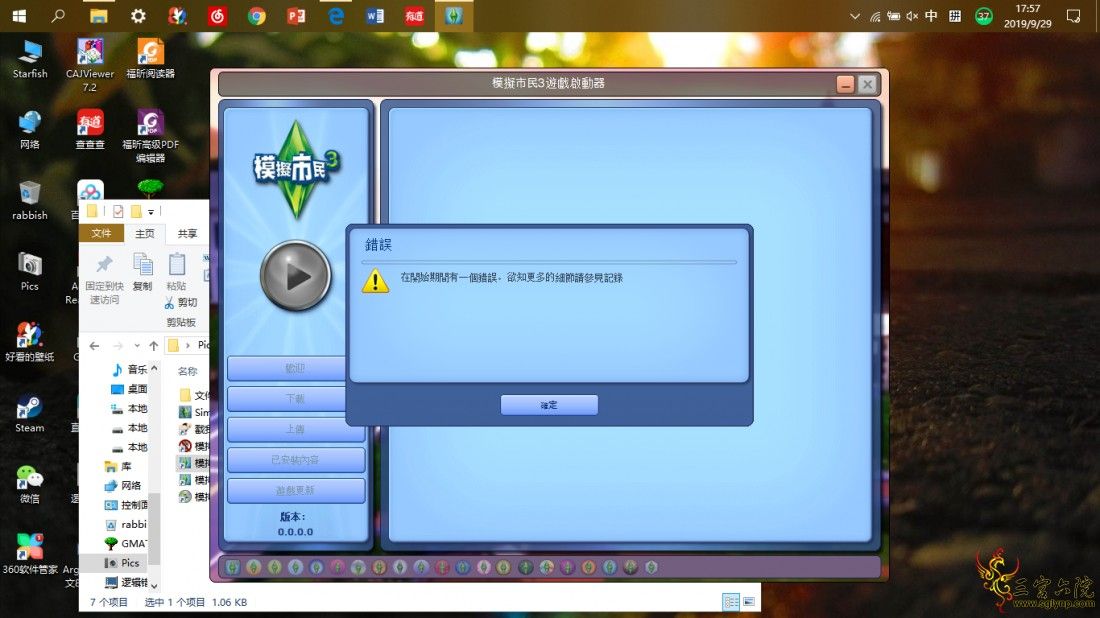1100x618 pixels.
Task: Select 音乐 in Explorer navigation tree
Action: coord(128,369)
